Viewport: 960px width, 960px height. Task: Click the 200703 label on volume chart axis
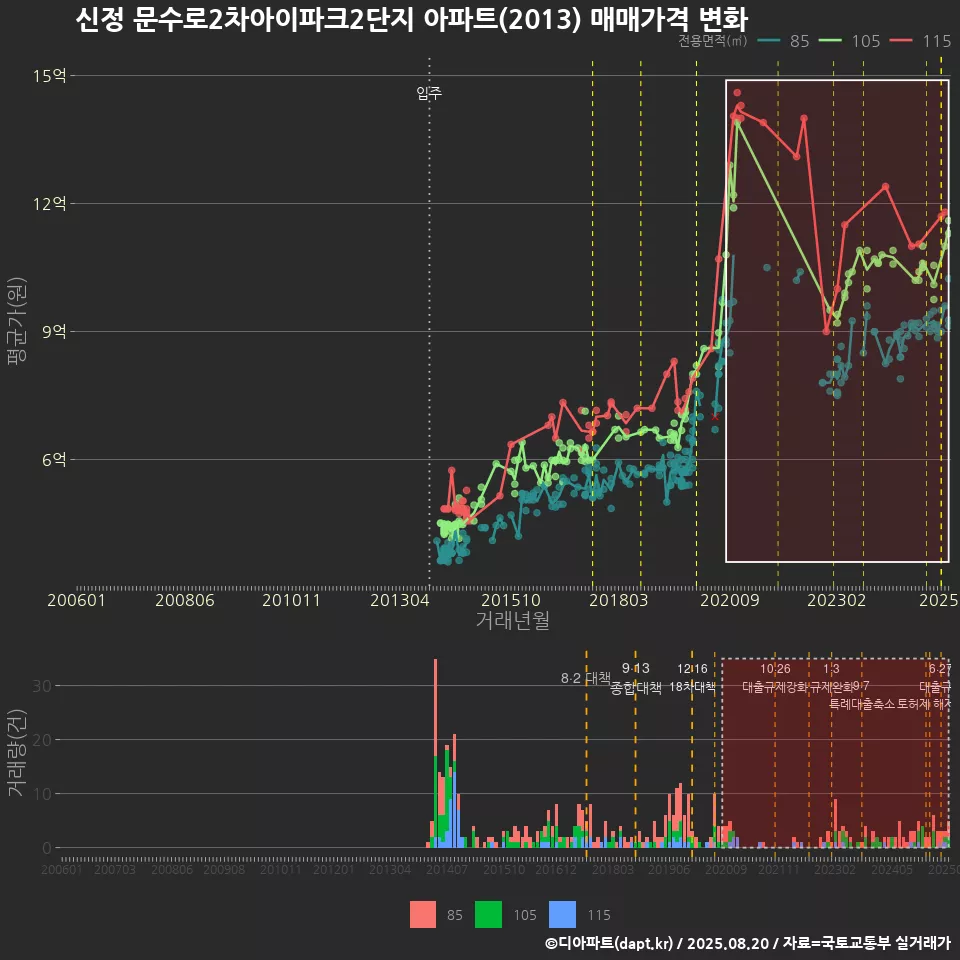(x=114, y=869)
